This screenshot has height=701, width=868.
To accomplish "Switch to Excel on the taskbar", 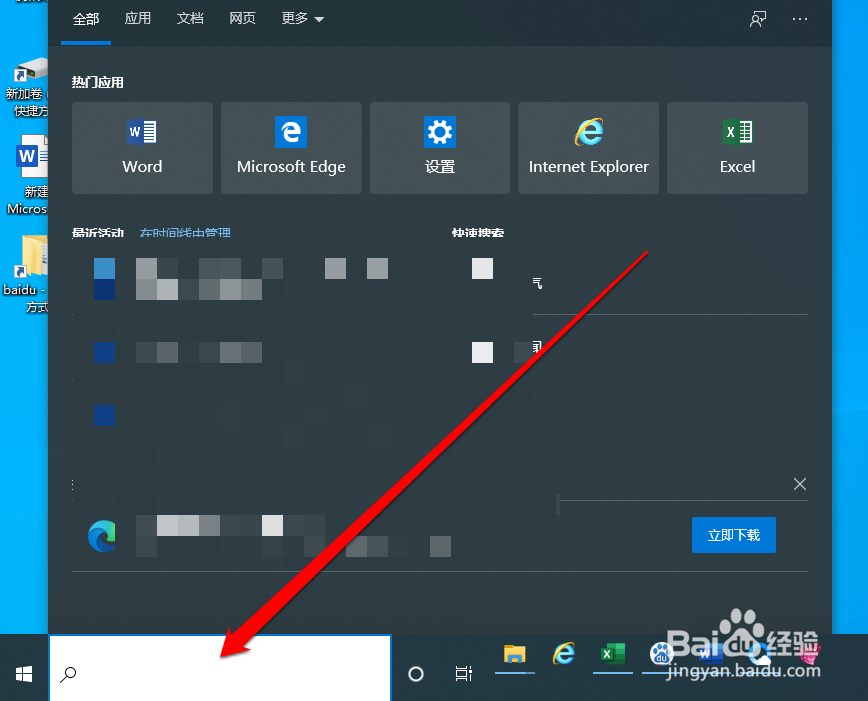I will 613,655.
